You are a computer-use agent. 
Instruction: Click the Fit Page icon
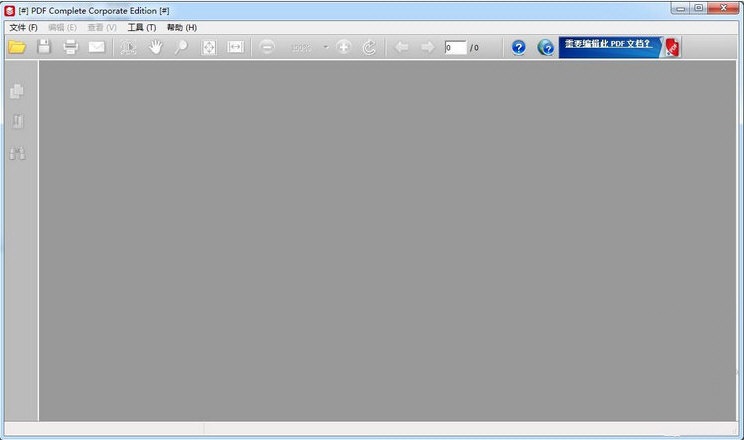209,47
